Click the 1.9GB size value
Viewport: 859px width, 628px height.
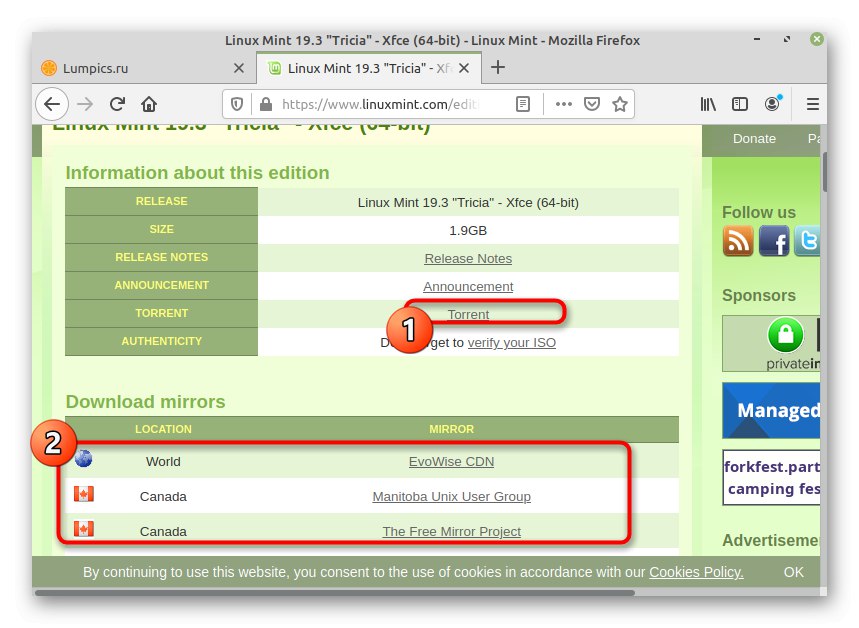468,231
